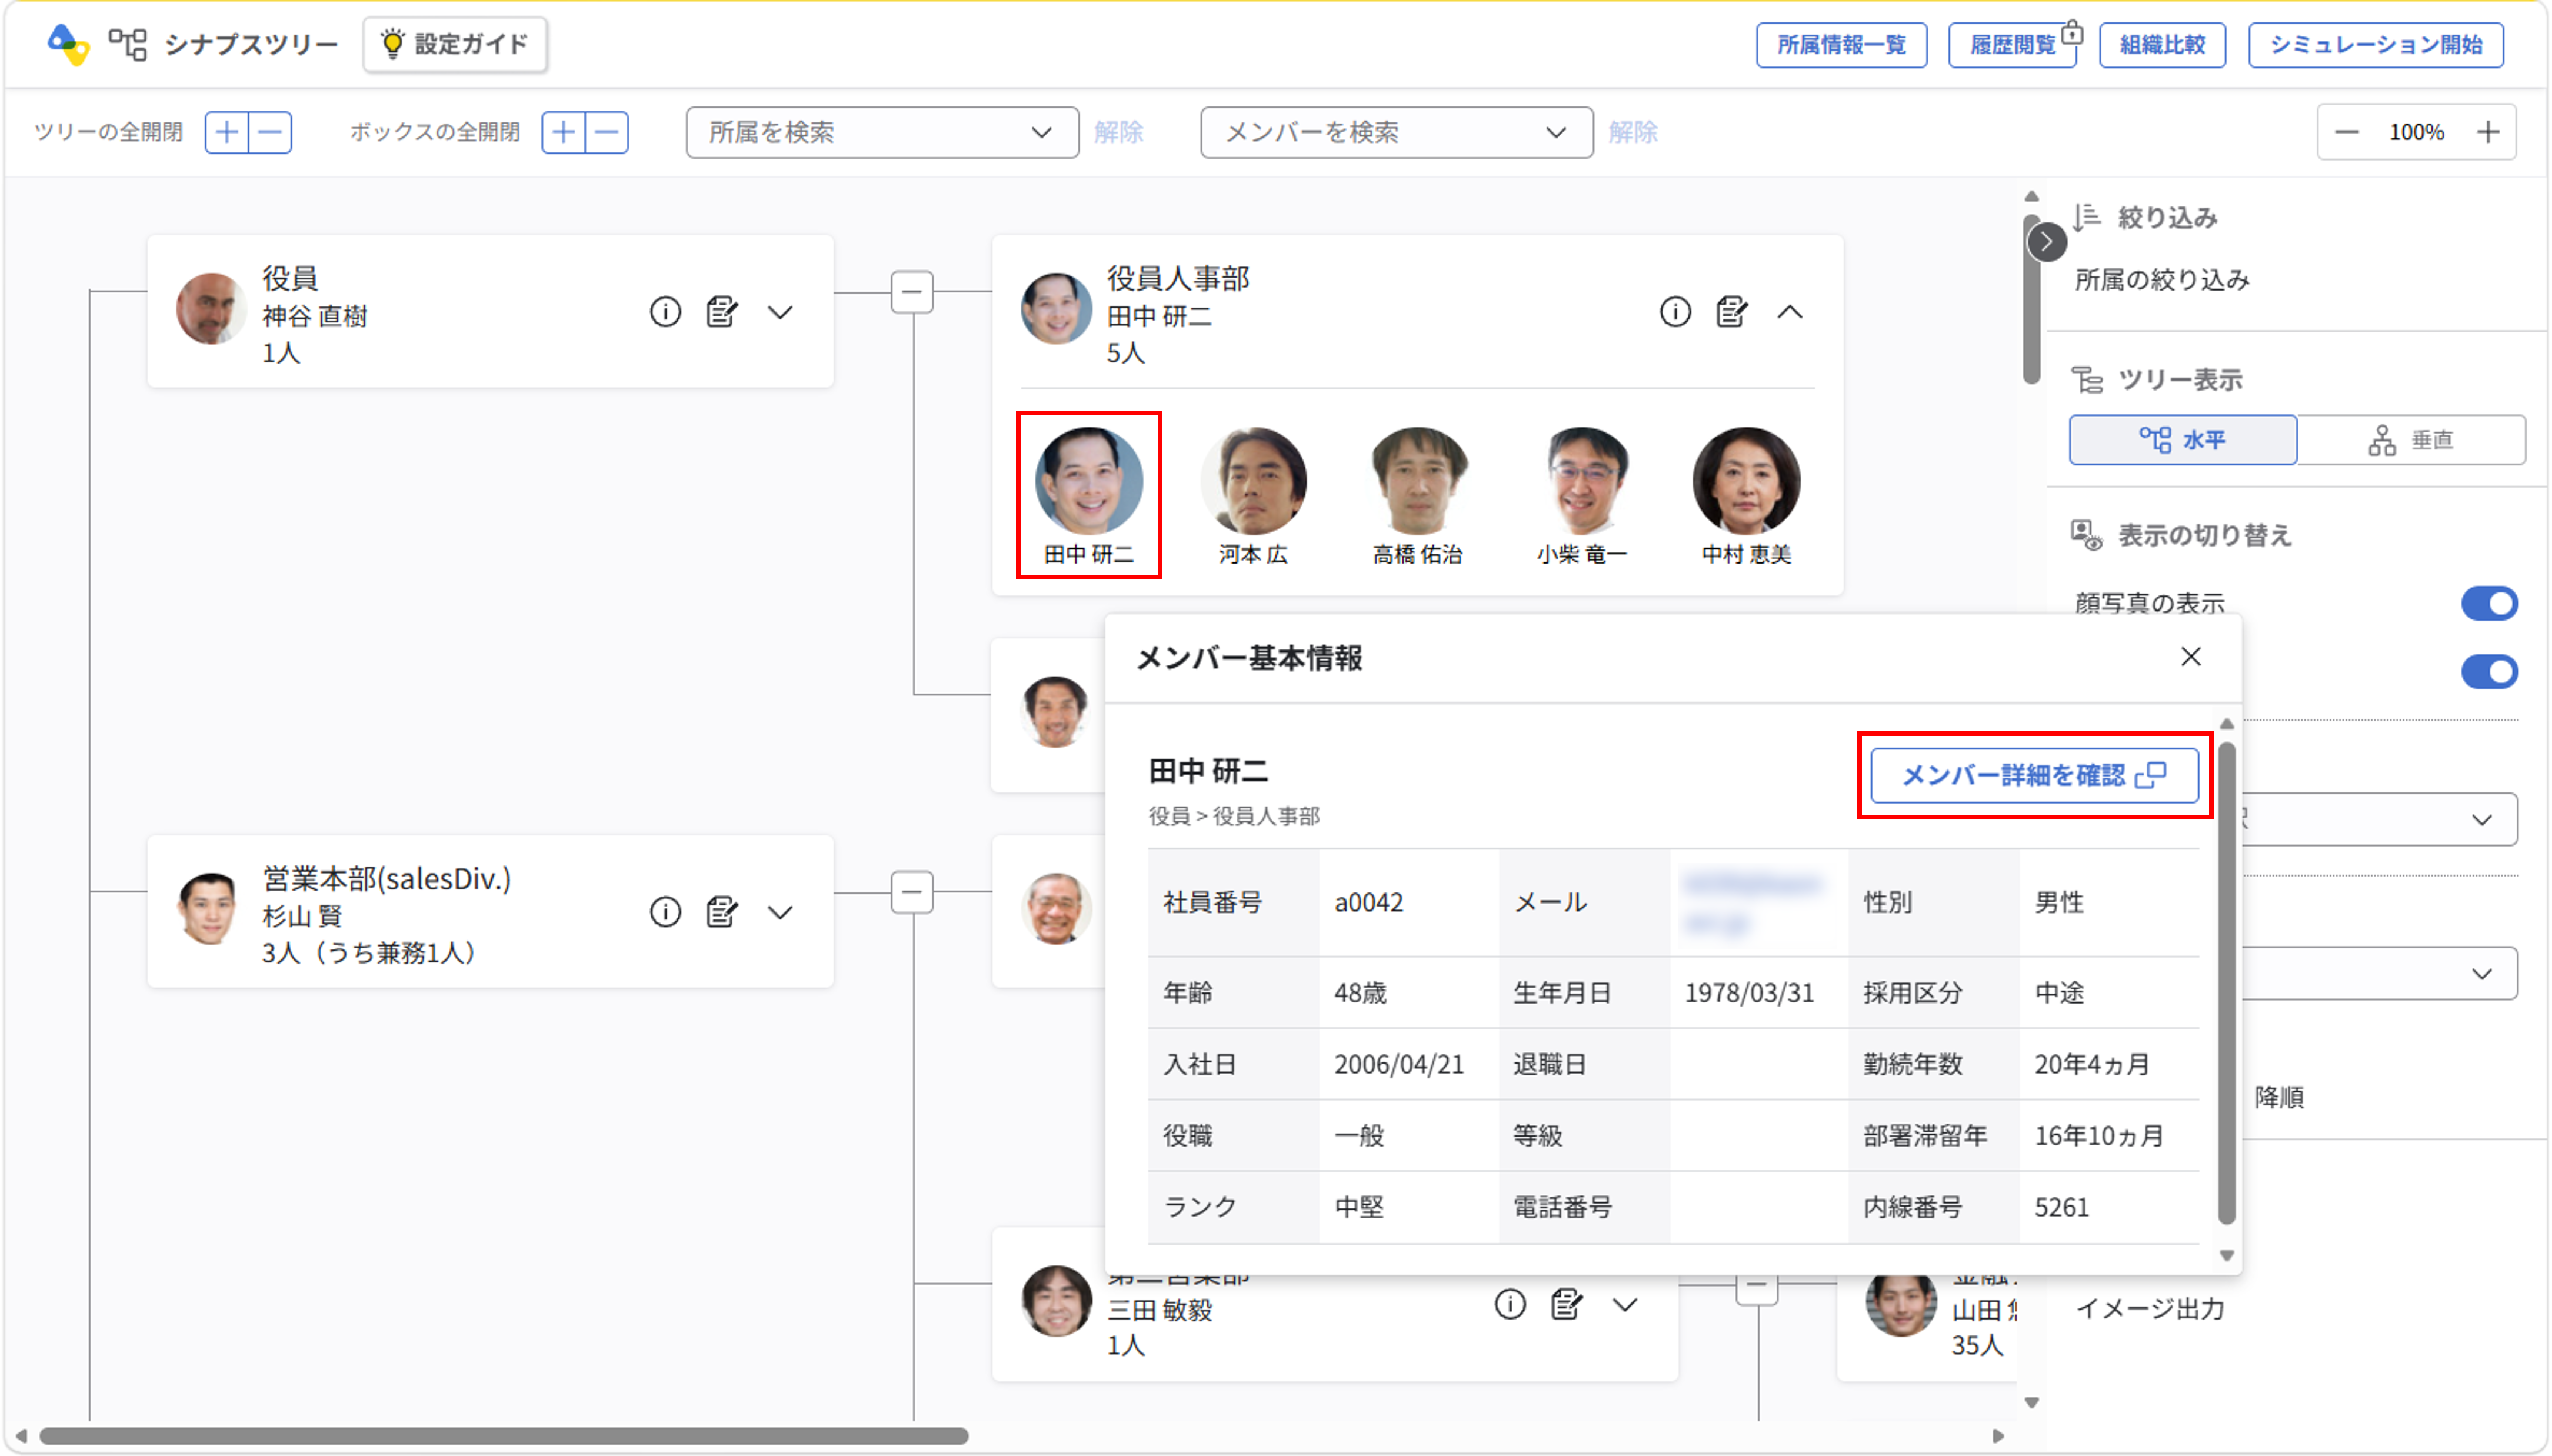Click extension number 5261
Viewport: 2552px width, 1456px height.
point(2062,1207)
